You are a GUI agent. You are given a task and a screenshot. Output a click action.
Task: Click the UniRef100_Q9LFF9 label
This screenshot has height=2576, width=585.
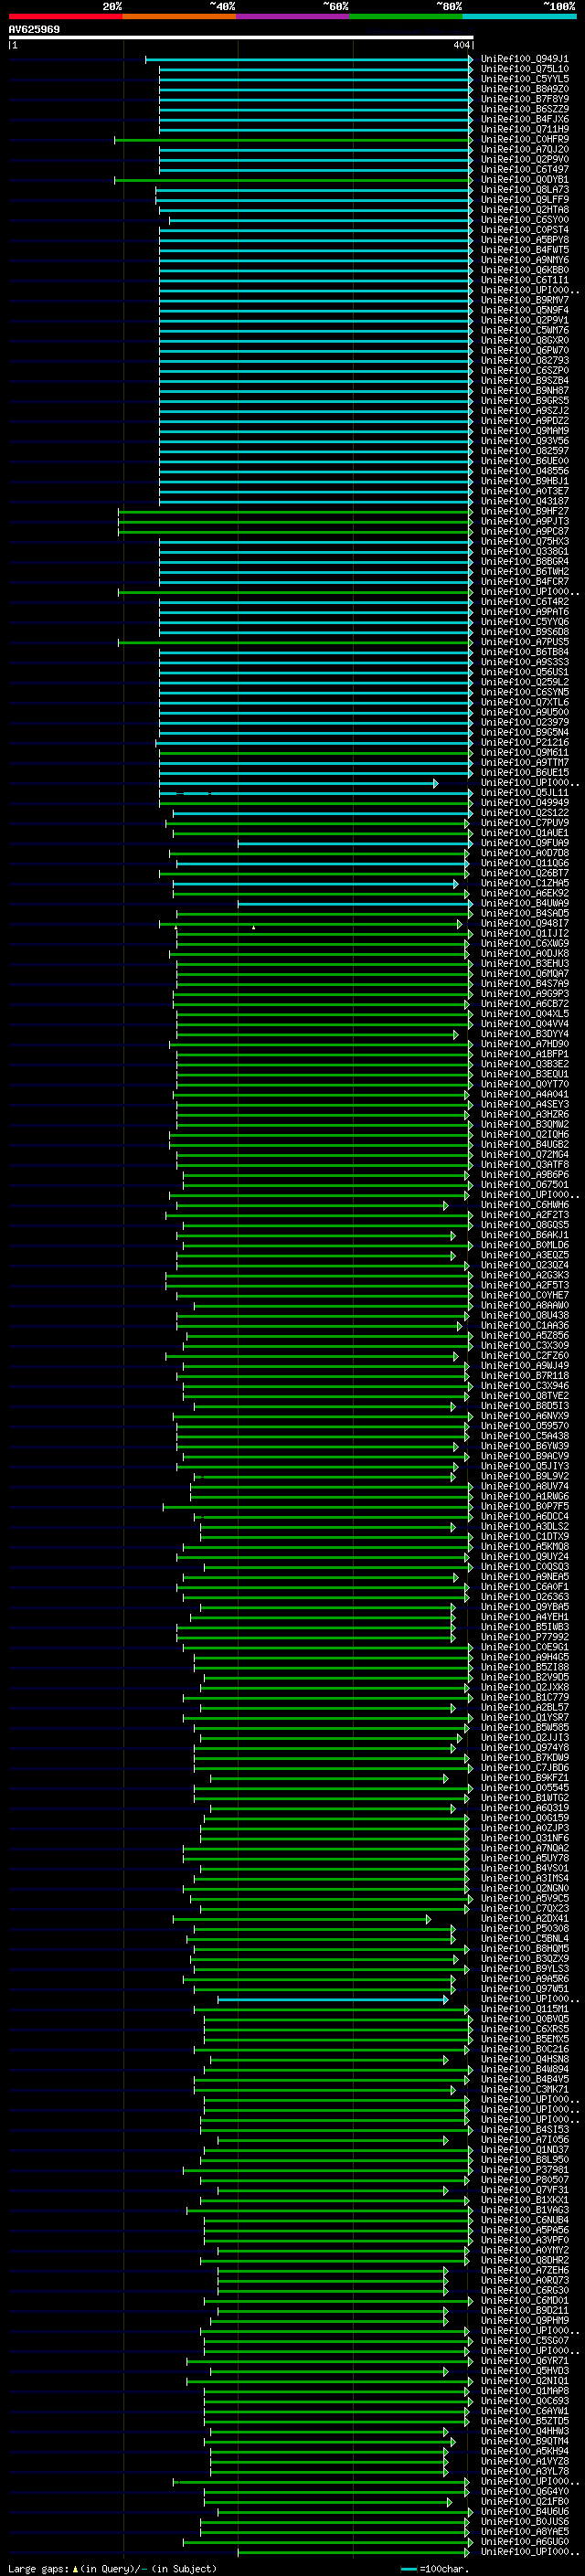[524, 200]
